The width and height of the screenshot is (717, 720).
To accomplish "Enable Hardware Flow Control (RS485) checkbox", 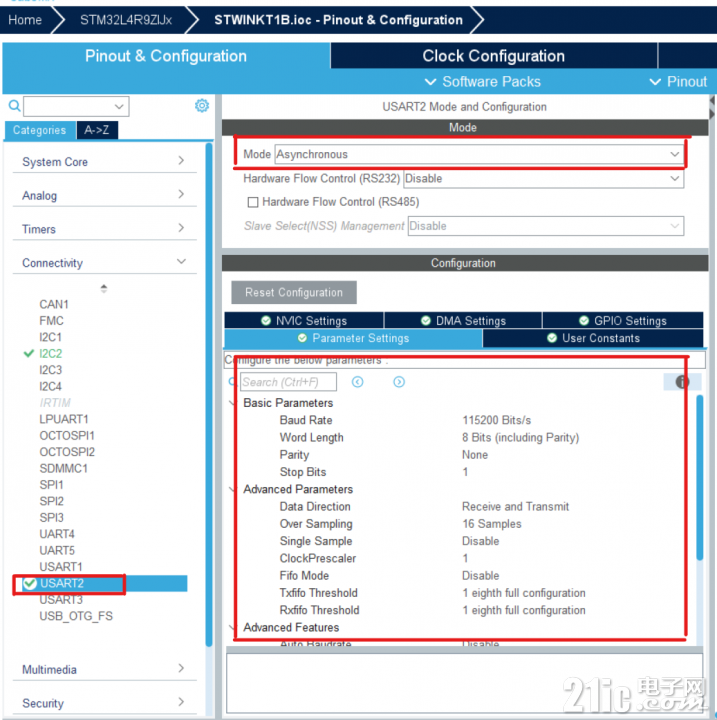I will 253,202.
